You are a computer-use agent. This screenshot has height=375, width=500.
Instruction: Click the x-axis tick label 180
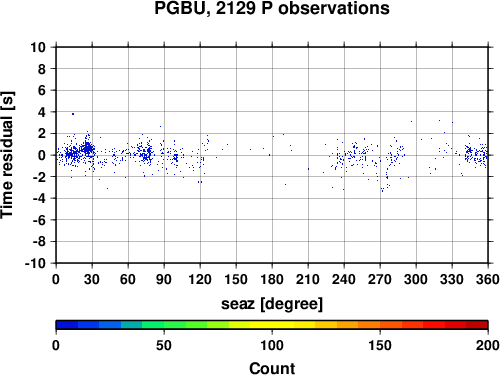[272, 279]
